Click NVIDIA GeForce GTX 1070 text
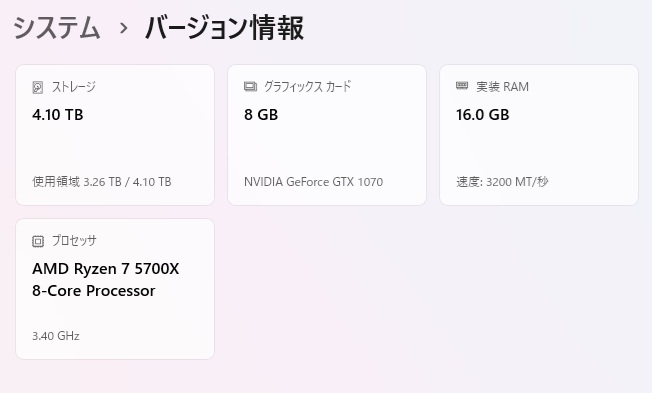 pos(314,182)
